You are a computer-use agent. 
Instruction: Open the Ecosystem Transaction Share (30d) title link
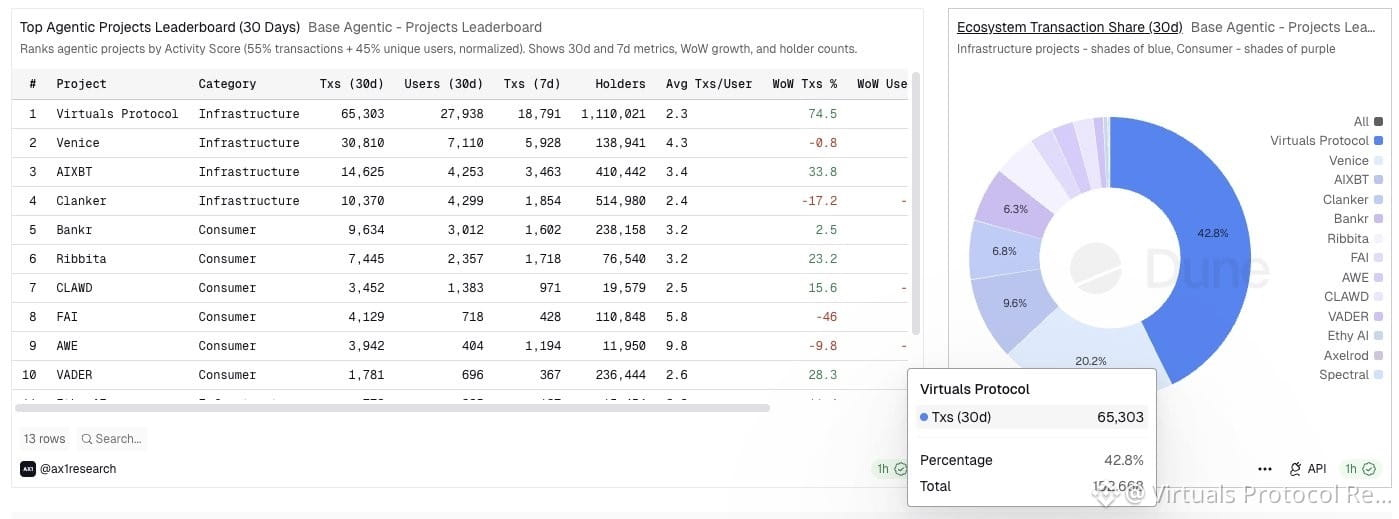click(1069, 27)
